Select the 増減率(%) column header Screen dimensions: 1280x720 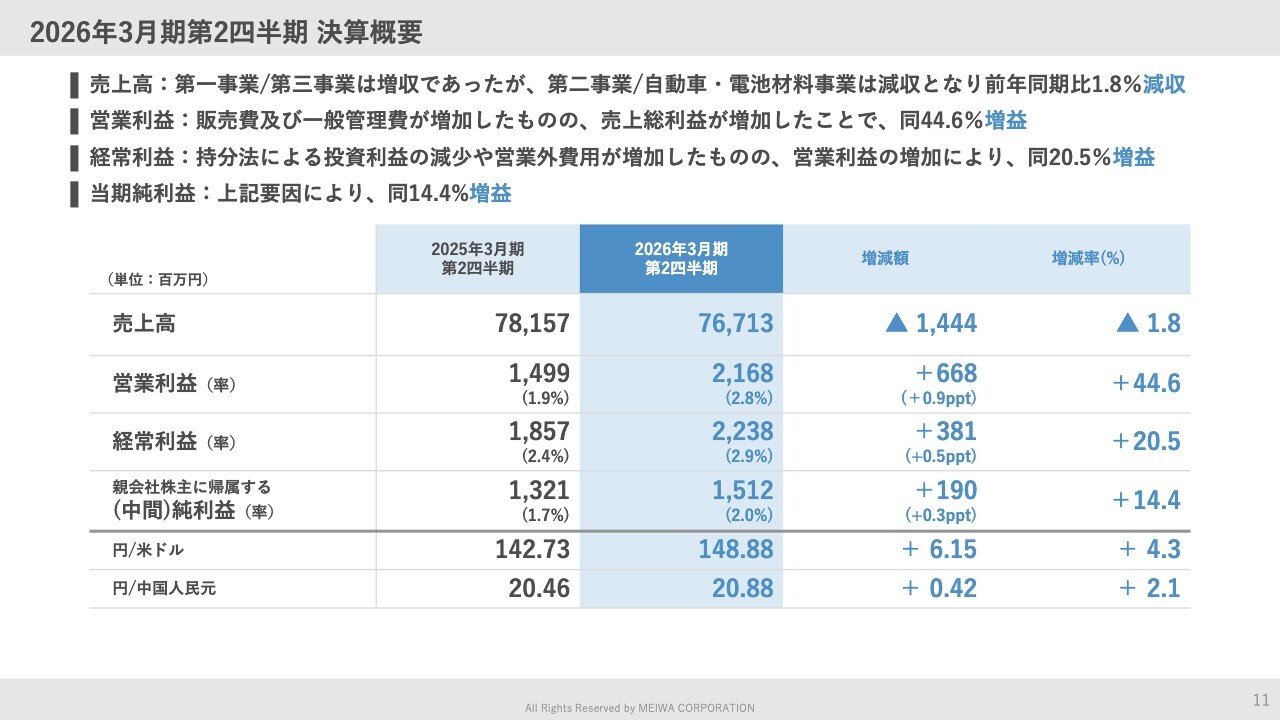(x=1088, y=258)
